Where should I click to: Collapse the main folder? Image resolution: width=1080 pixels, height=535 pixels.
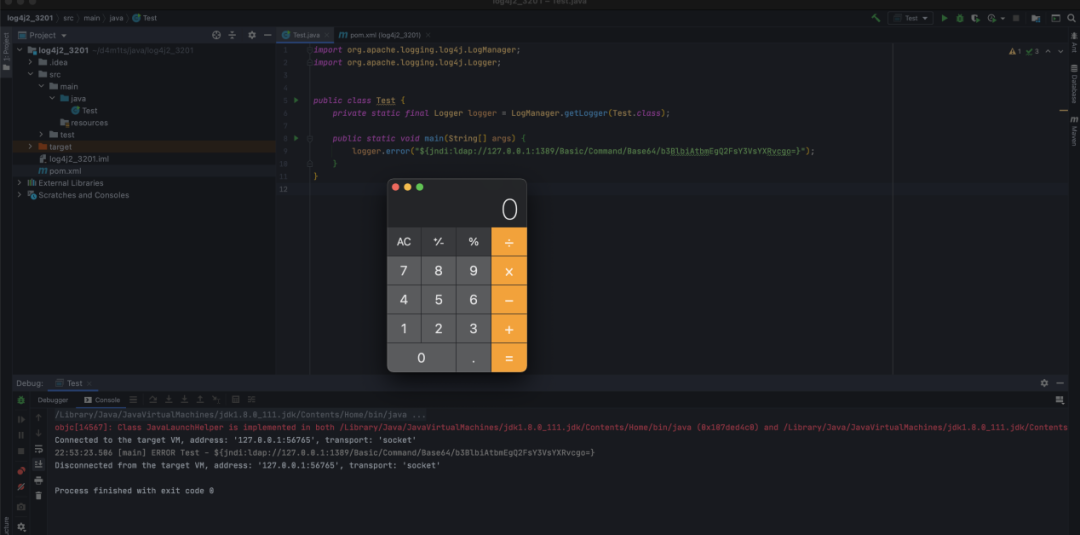[x=42, y=86]
